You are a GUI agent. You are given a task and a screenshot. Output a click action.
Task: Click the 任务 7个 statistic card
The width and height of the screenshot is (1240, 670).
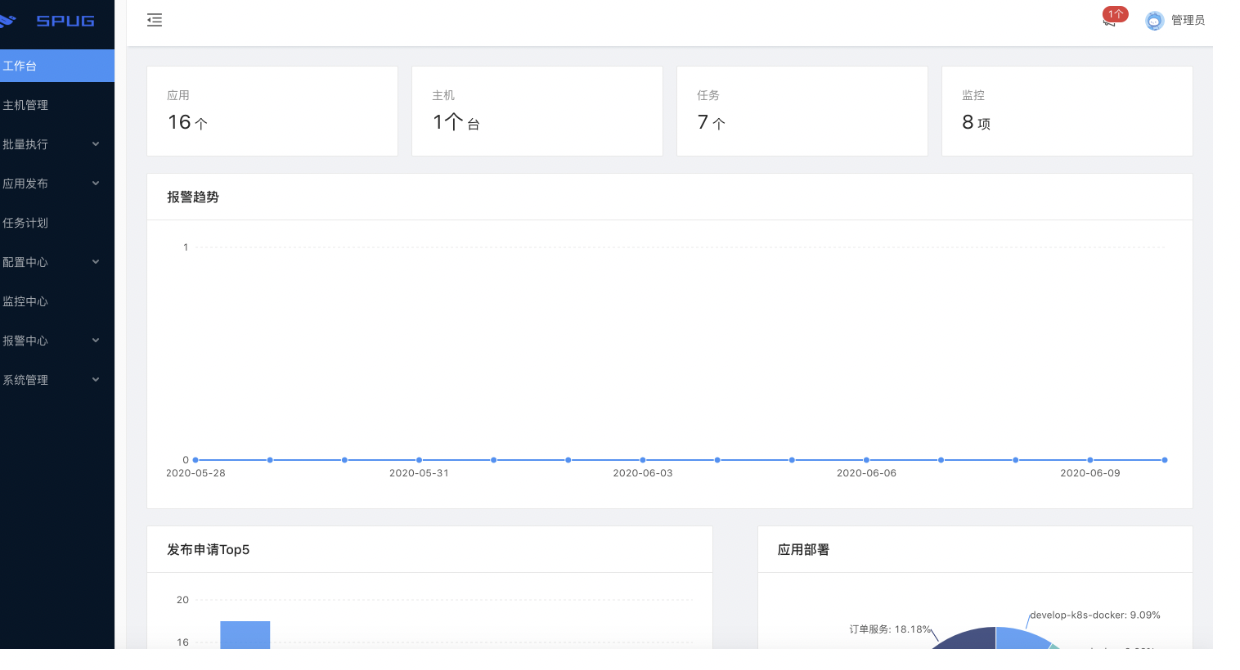tap(802, 111)
